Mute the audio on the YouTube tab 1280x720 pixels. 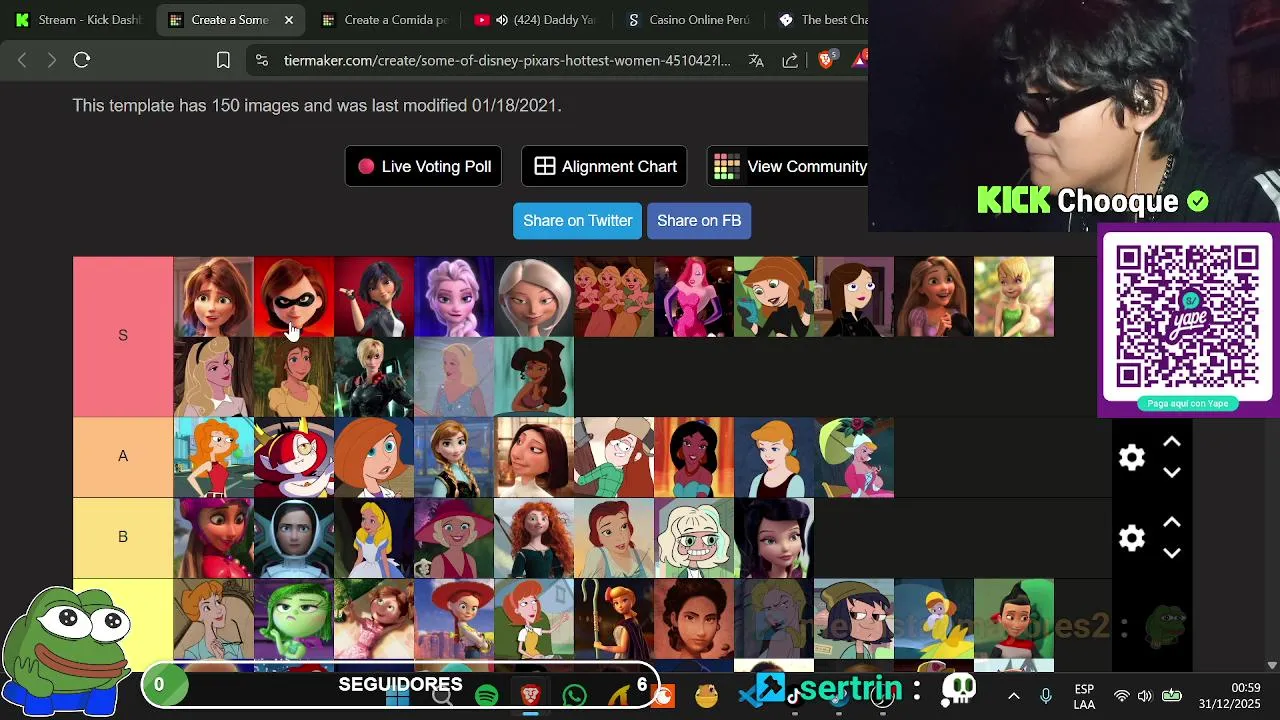click(502, 19)
